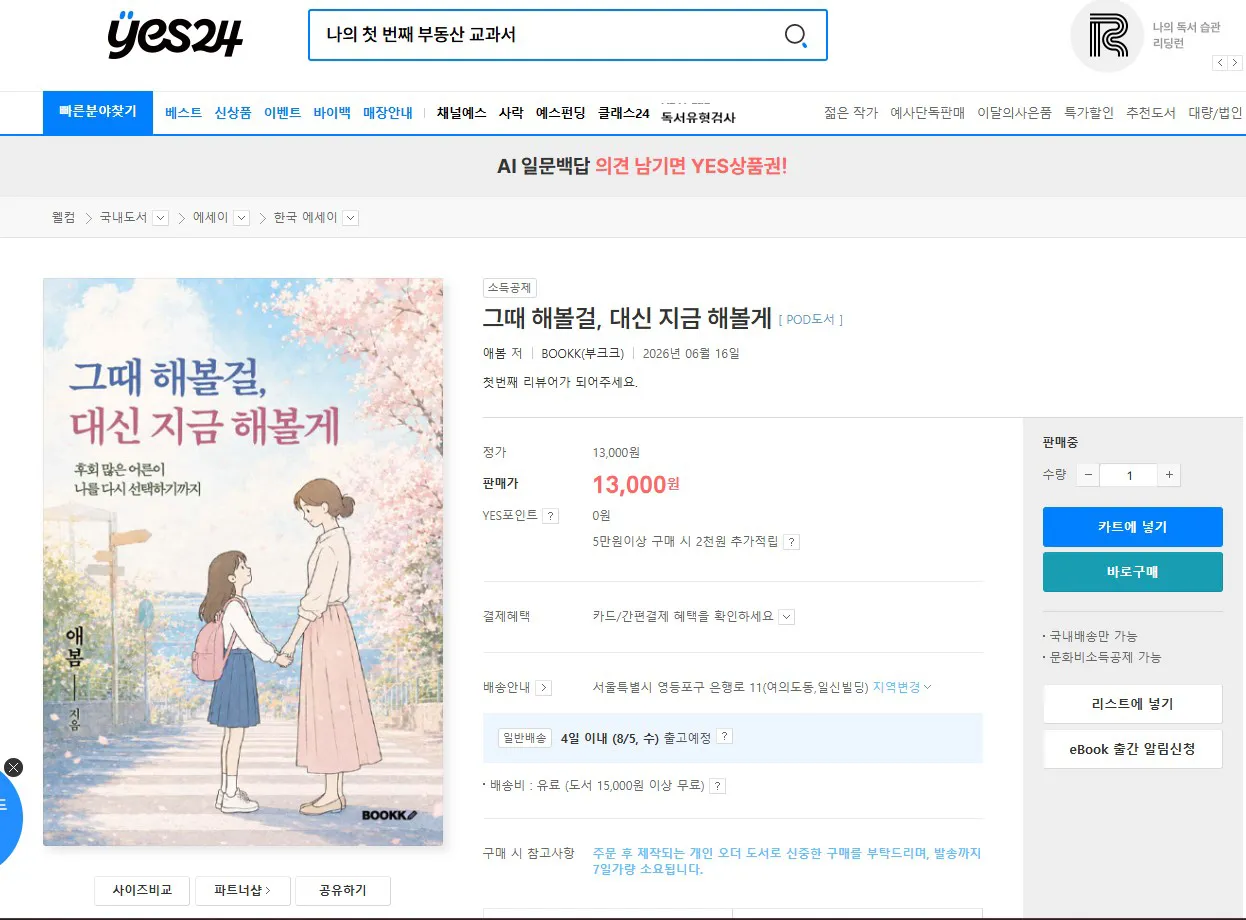Open help icon next to YES포인트
Screen dimensions: 1246x920
(x=550, y=516)
